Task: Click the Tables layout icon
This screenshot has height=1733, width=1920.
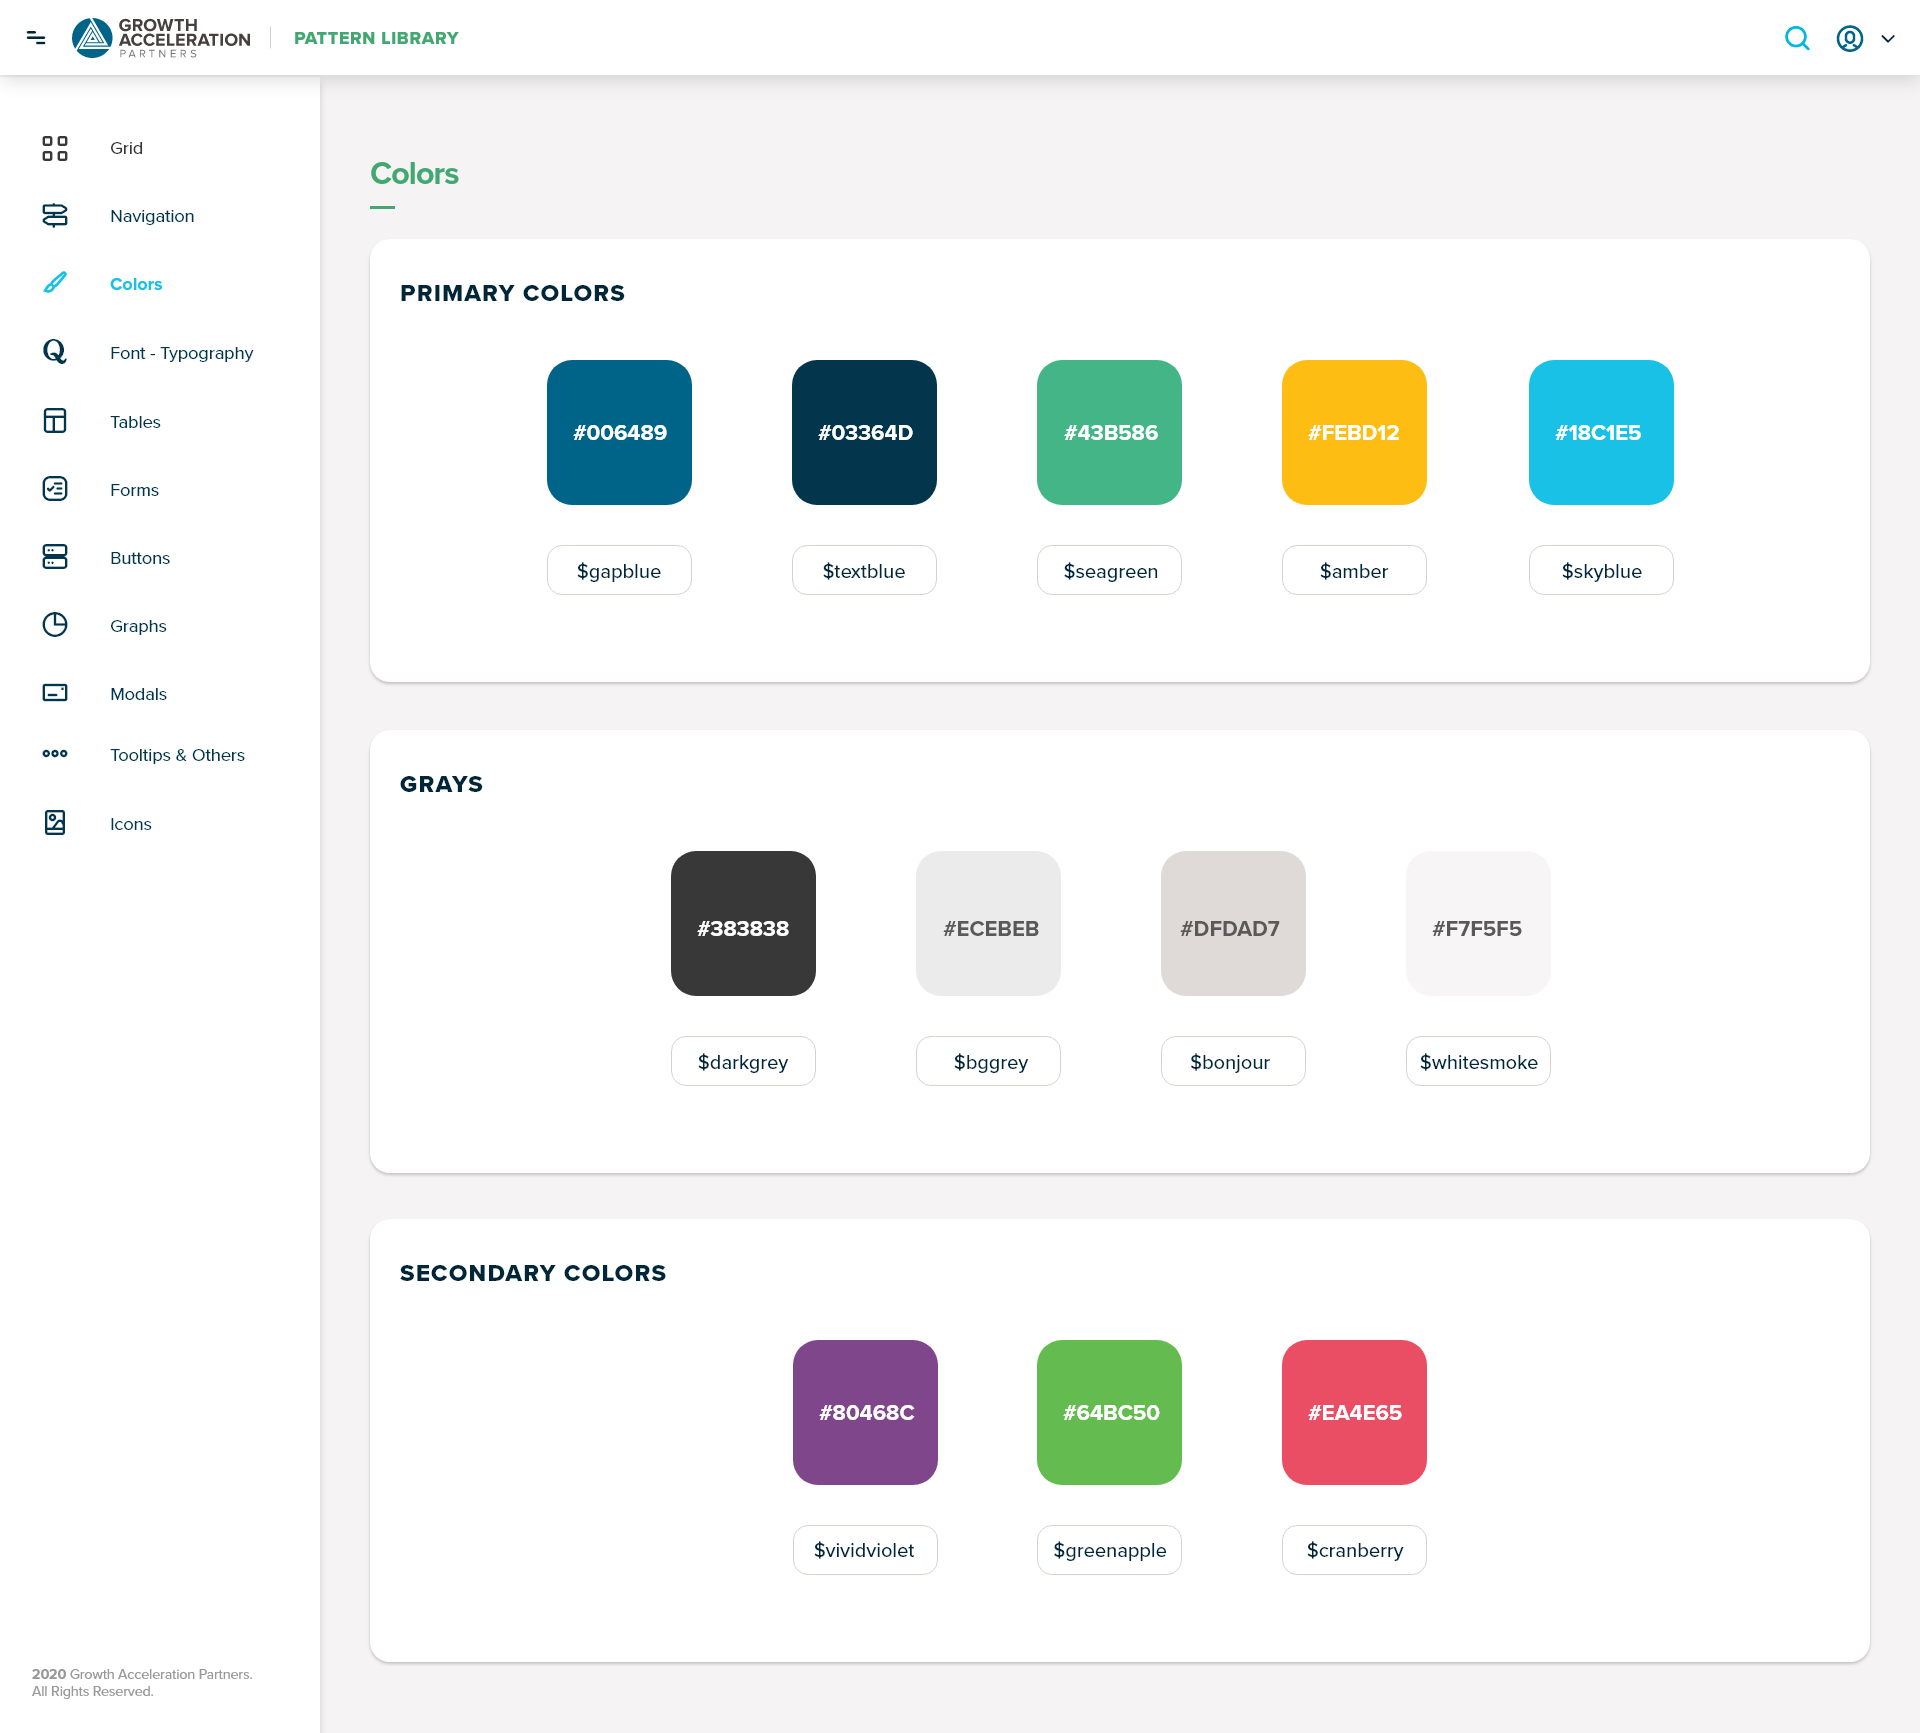Action: [55, 421]
